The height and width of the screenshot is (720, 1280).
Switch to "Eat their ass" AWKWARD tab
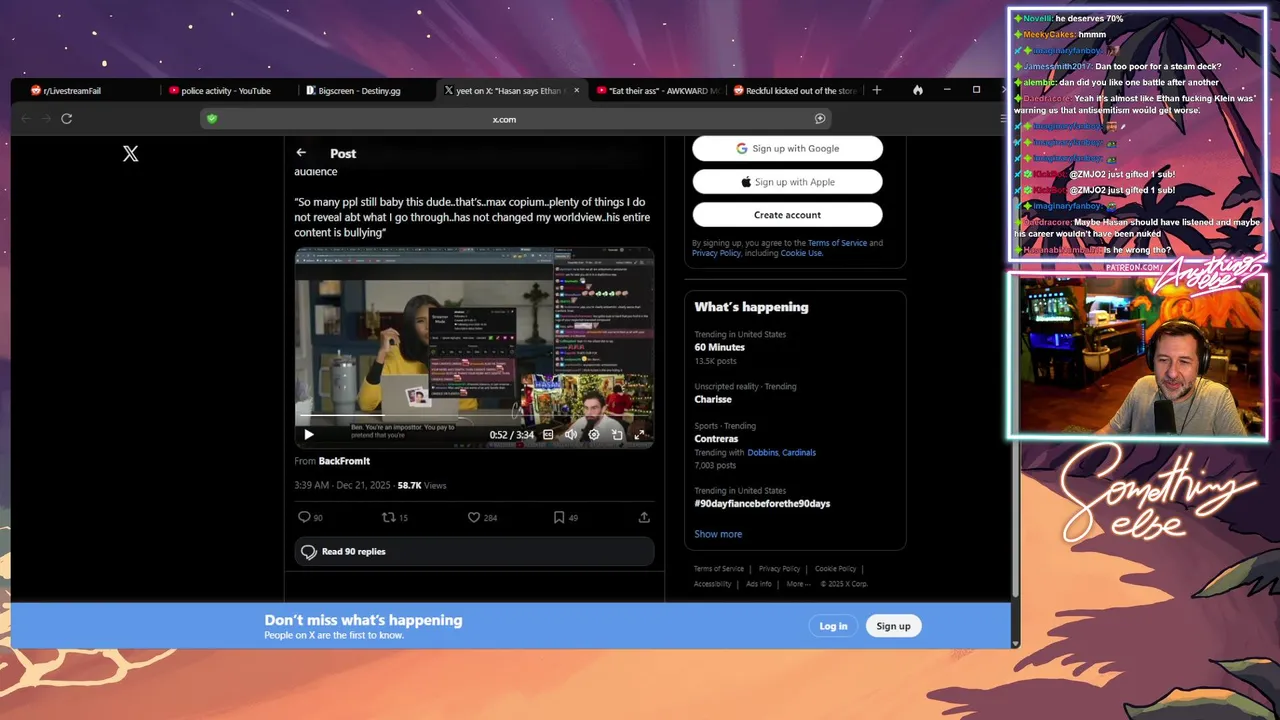pyautogui.click(x=657, y=91)
